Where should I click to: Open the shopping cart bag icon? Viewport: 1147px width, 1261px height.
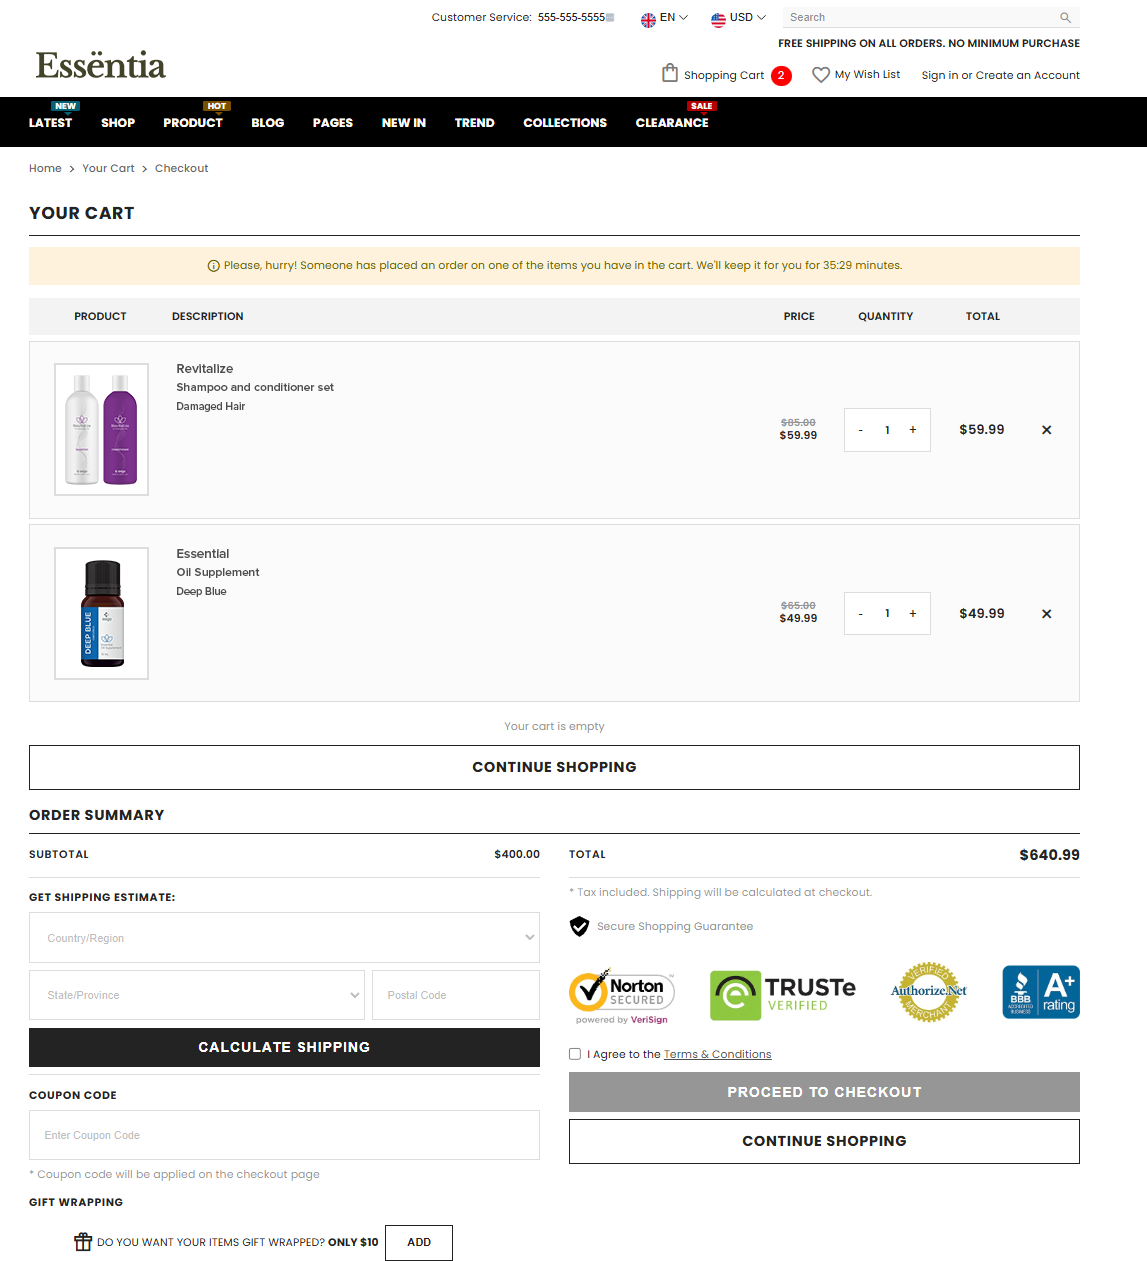coord(670,73)
